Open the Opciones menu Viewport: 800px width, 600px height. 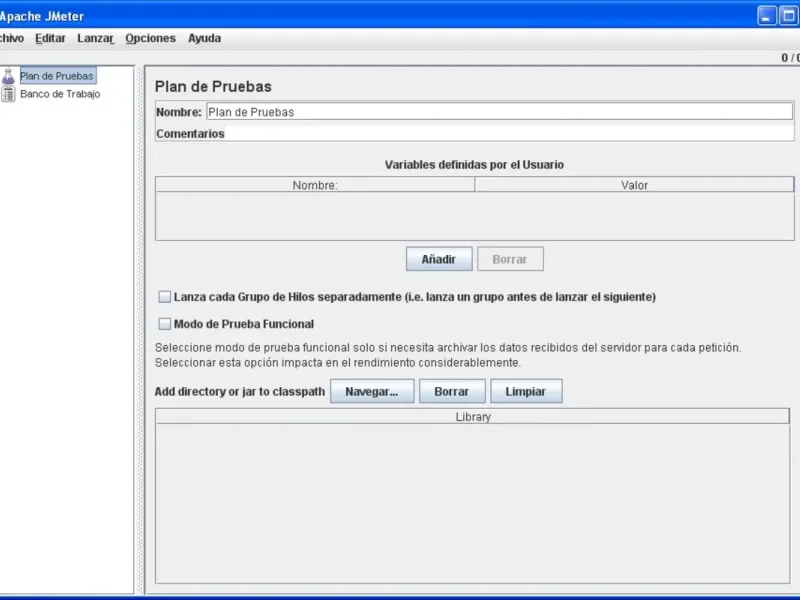point(151,38)
